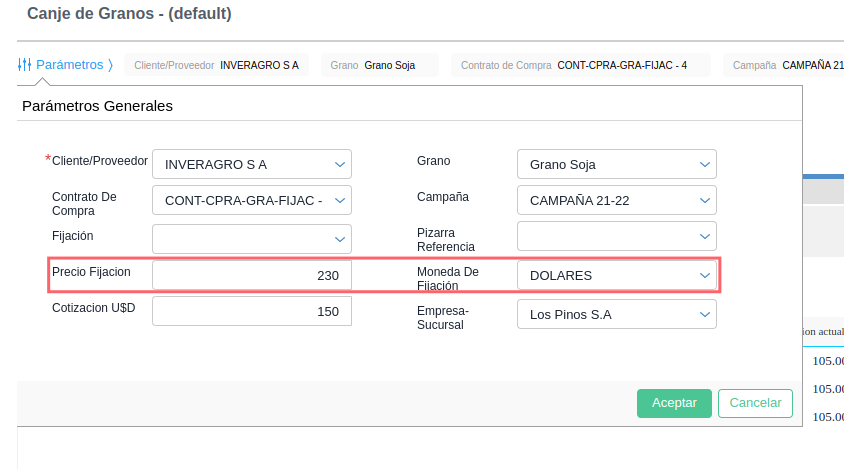Click the Parámetros Generales panel title
This screenshot has height=469, width=844.
pos(97,105)
